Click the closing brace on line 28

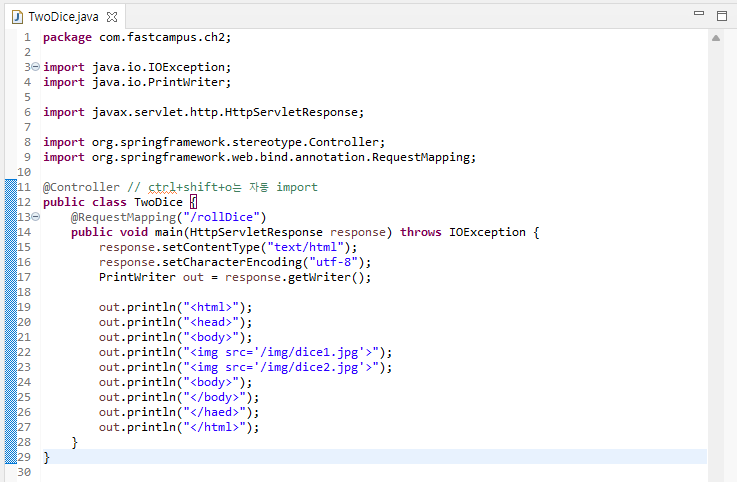74,442
